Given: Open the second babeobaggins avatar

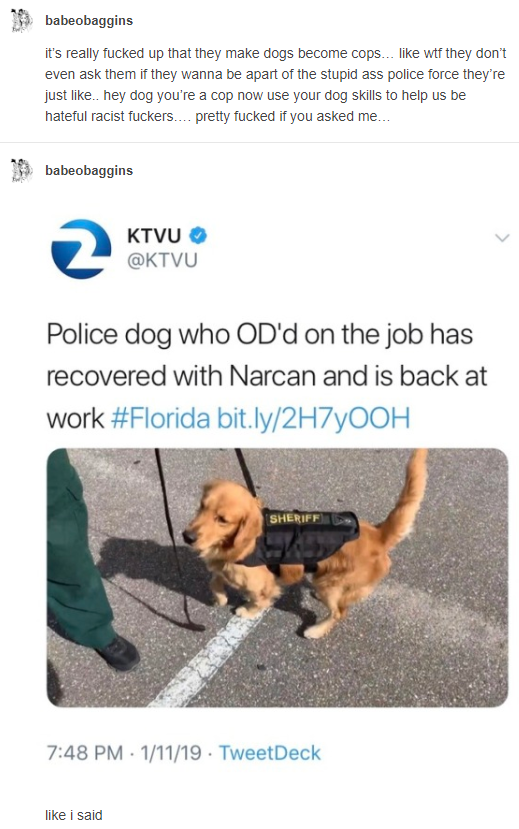Looking at the screenshot, I should 20,170.
